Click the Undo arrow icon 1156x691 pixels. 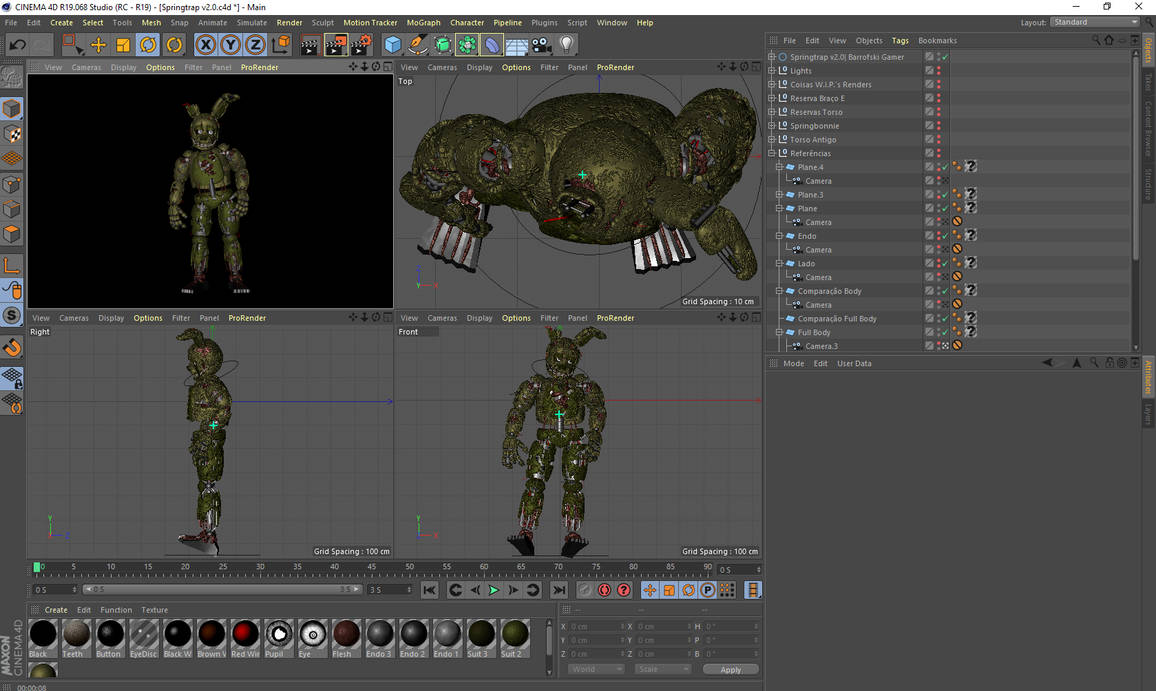pyautogui.click(x=17, y=45)
